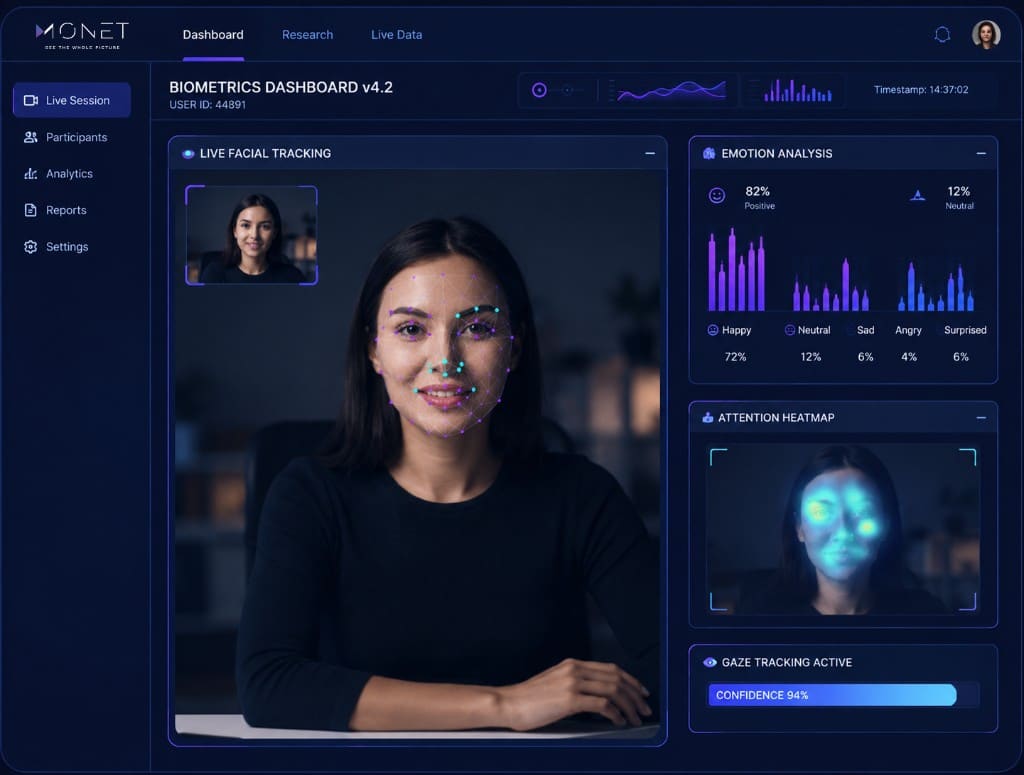The width and height of the screenshot is (1024, 775).
Task: Click the Attention Heatmap panel icon
Action: click(707, 418)
